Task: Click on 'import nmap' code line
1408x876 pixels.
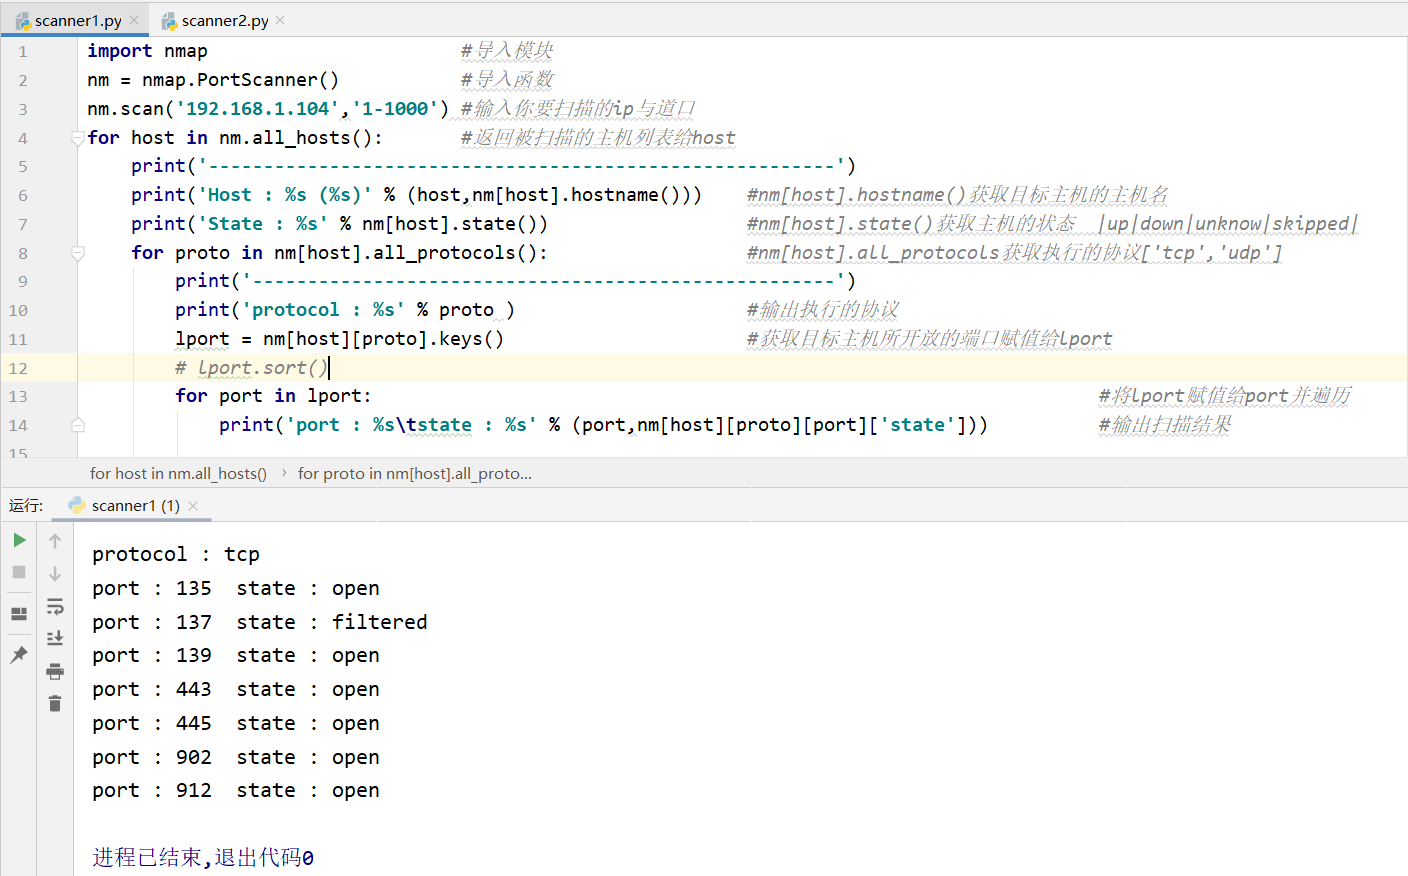Action: click(x=148, y=51)
